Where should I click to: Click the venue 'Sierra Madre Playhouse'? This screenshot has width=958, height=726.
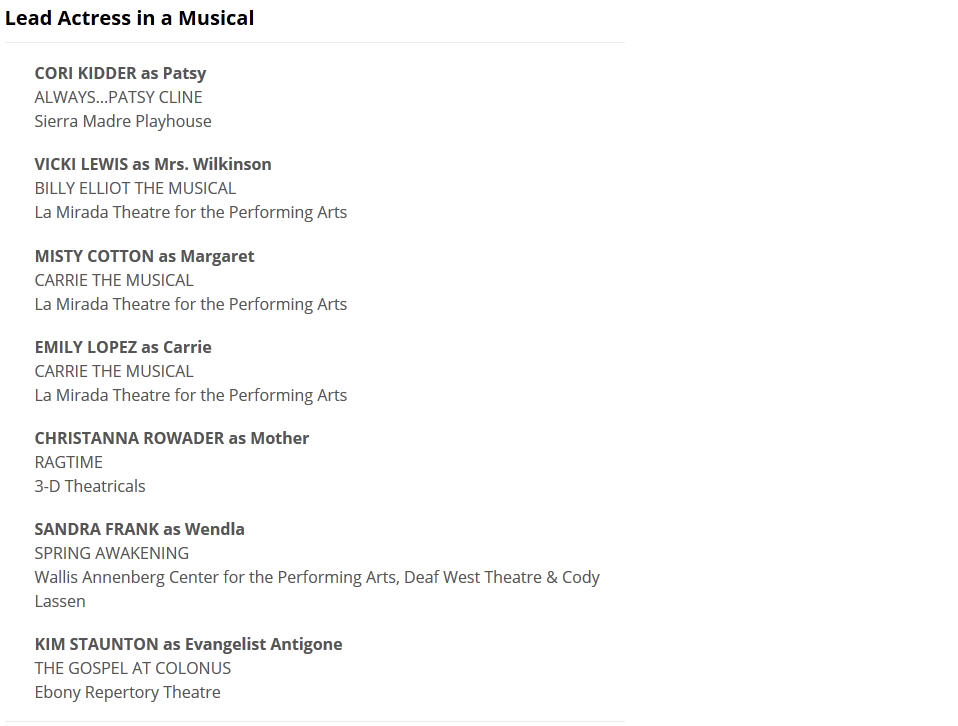[x=123, y=121]
